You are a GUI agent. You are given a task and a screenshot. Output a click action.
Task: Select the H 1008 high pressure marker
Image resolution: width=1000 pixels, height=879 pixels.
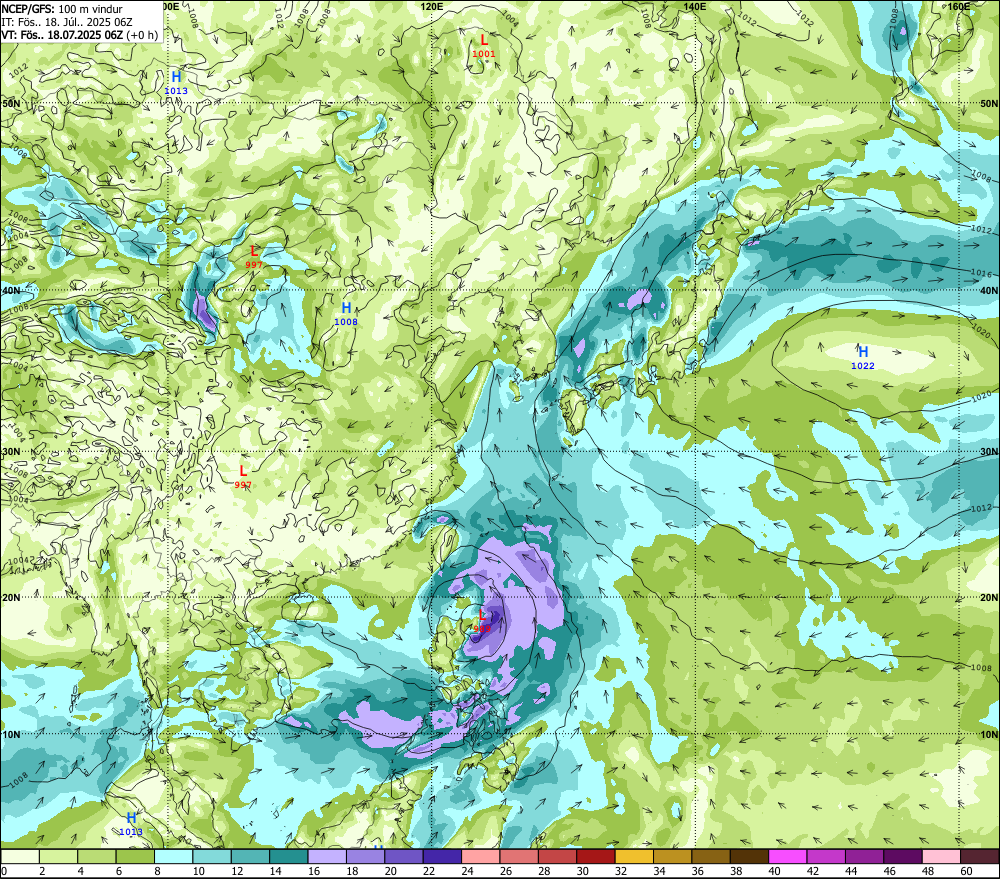346,315
